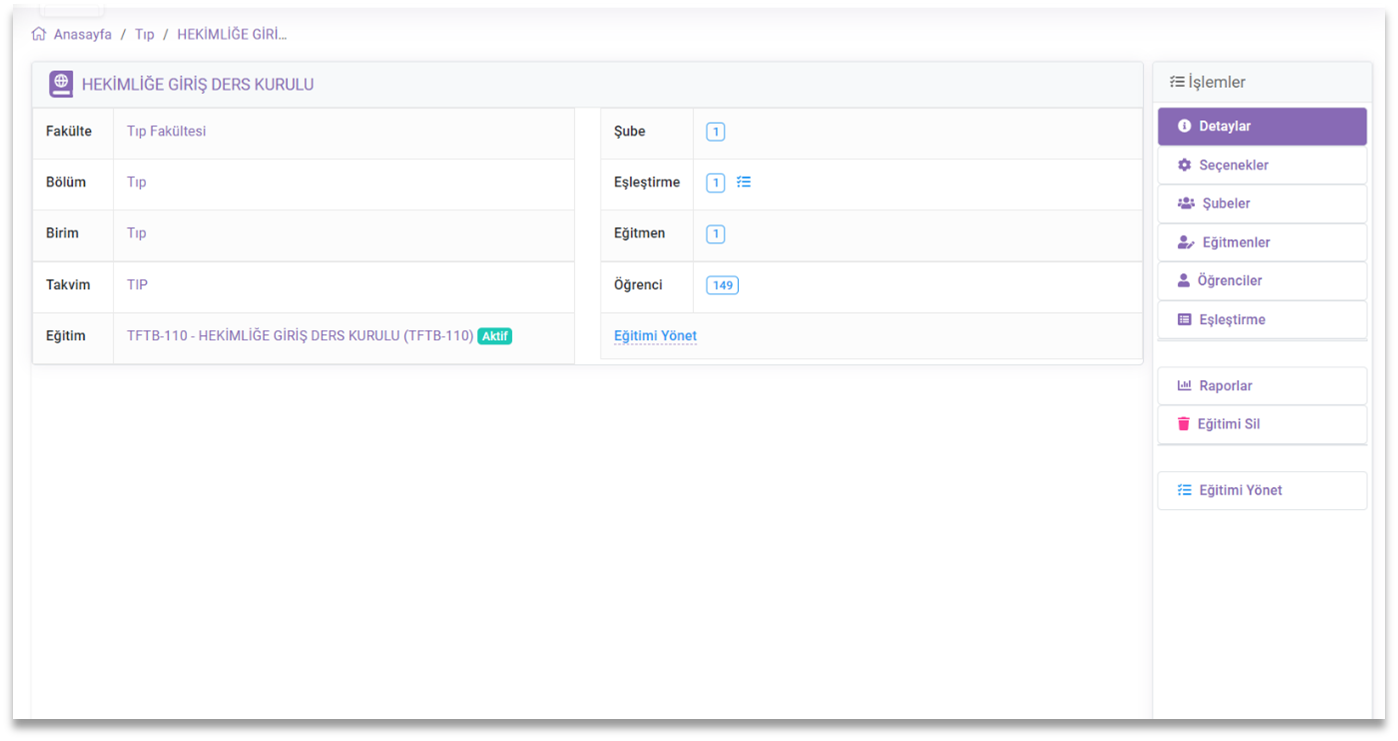This screenshot has width=1398, height=741.
Task: Open the Tıp Fakültesi faculty link
Action: pyautogui.click(x=166, y=131)
